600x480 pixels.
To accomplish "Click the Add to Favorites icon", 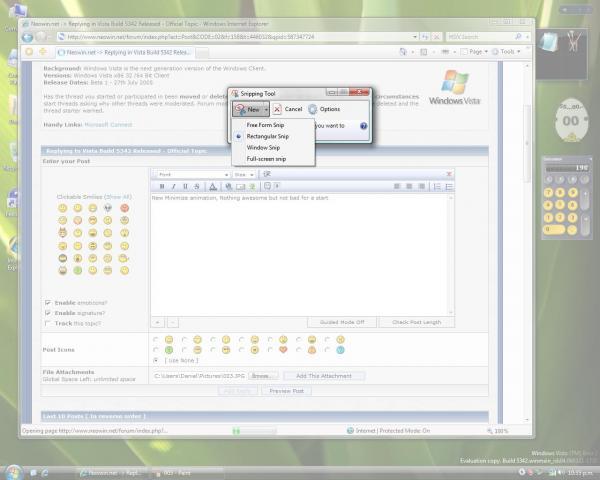I will [x=43, y=51].
